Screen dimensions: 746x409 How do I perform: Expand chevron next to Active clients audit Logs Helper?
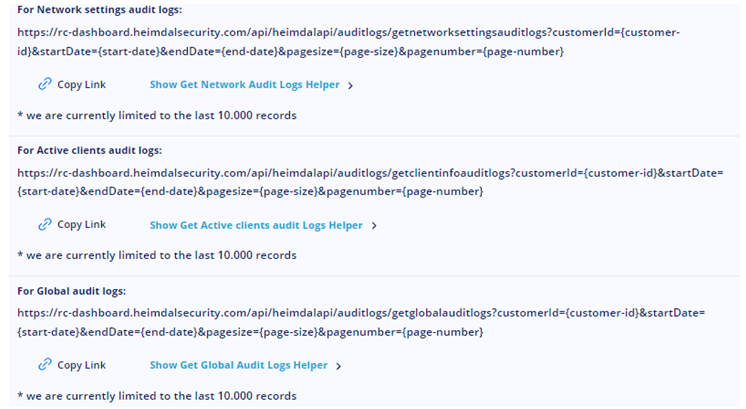(374, 225)
